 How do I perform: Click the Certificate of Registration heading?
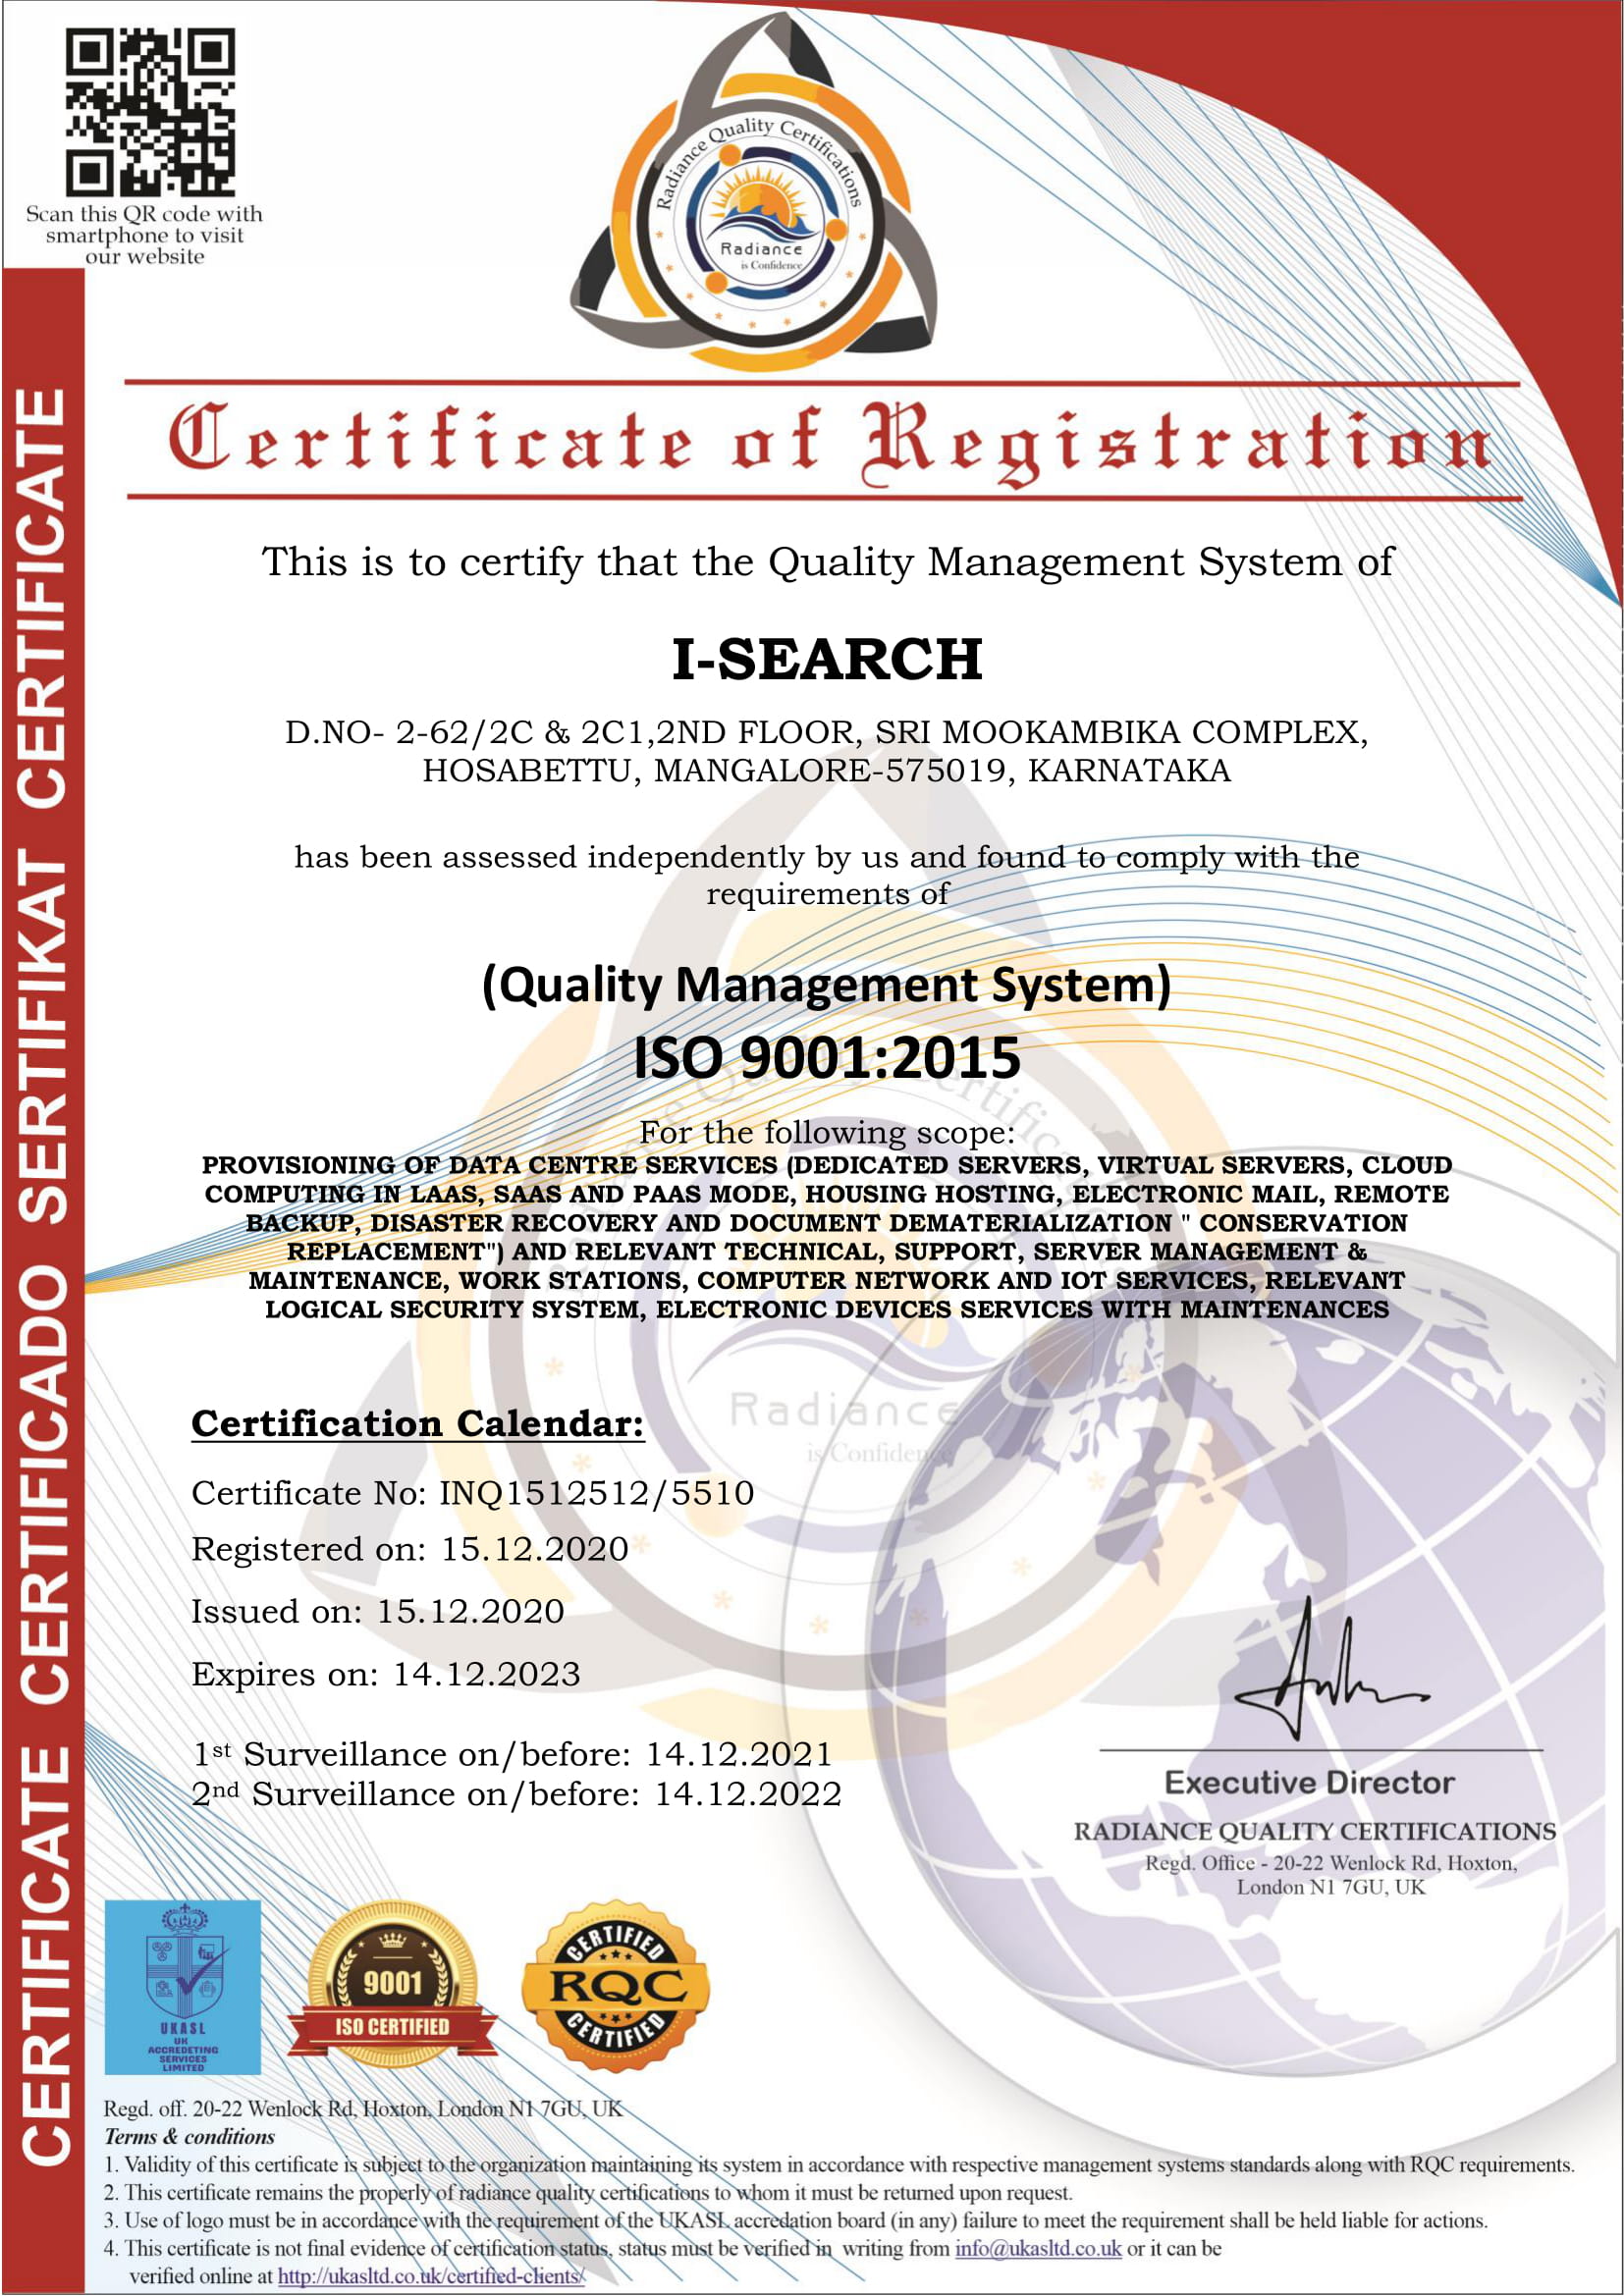[829, 441]
